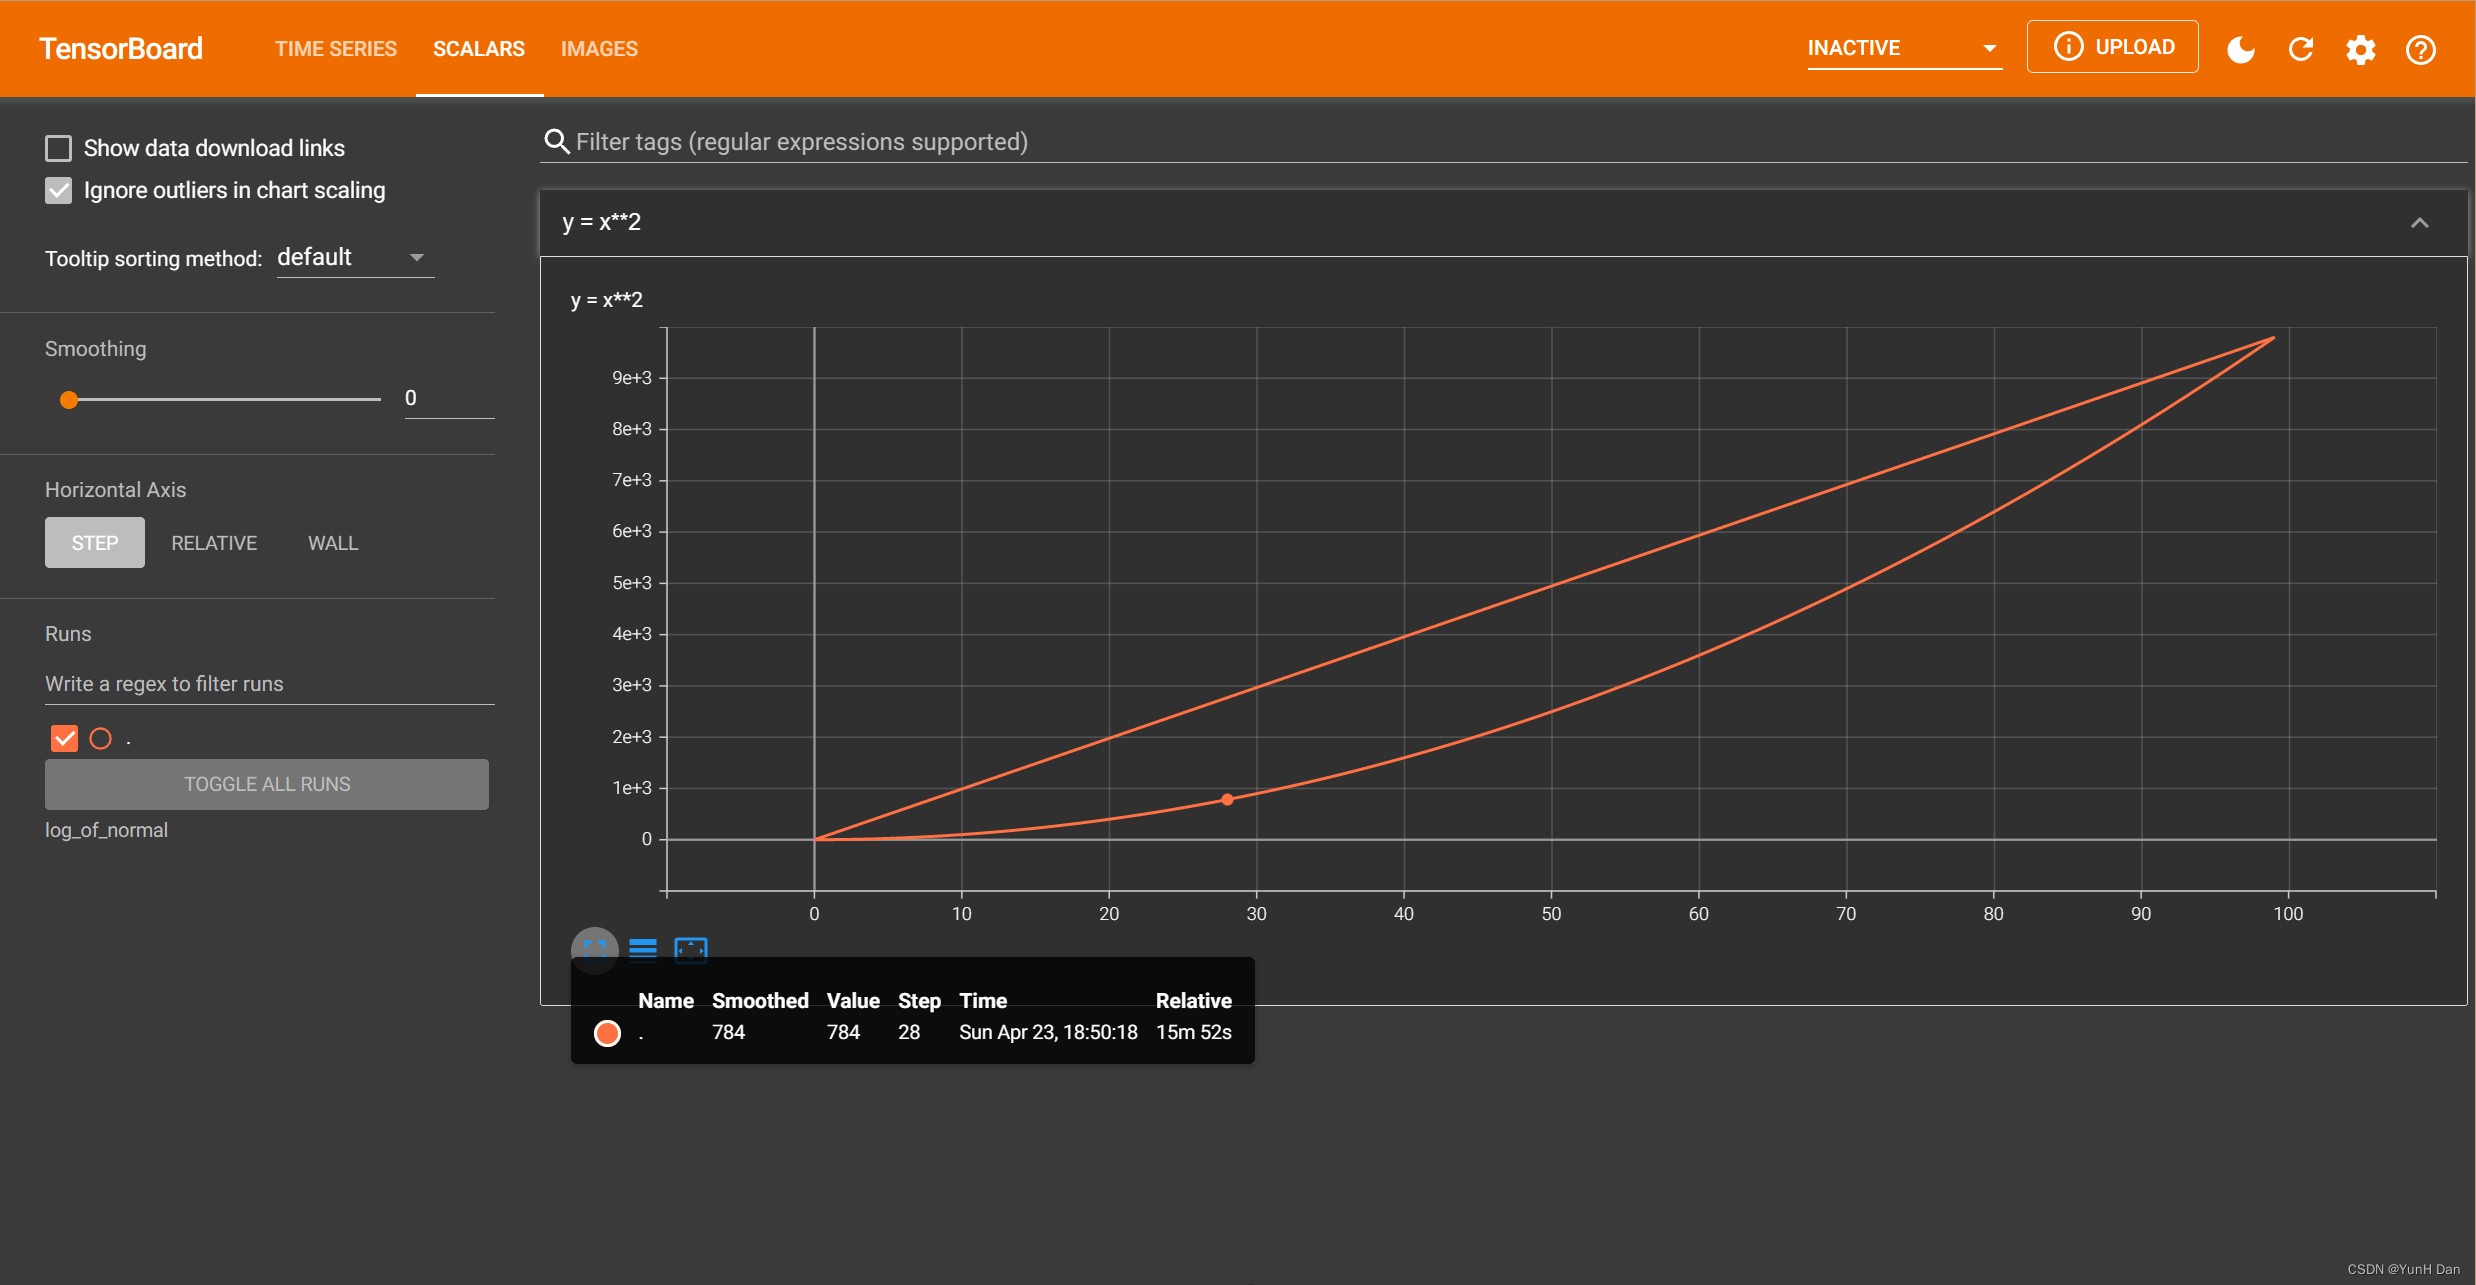Image resolution: width=2476 pixels, height=1285 pixels.
Task: Click the Smoothing slider handle
Action: tap(69, 400)
